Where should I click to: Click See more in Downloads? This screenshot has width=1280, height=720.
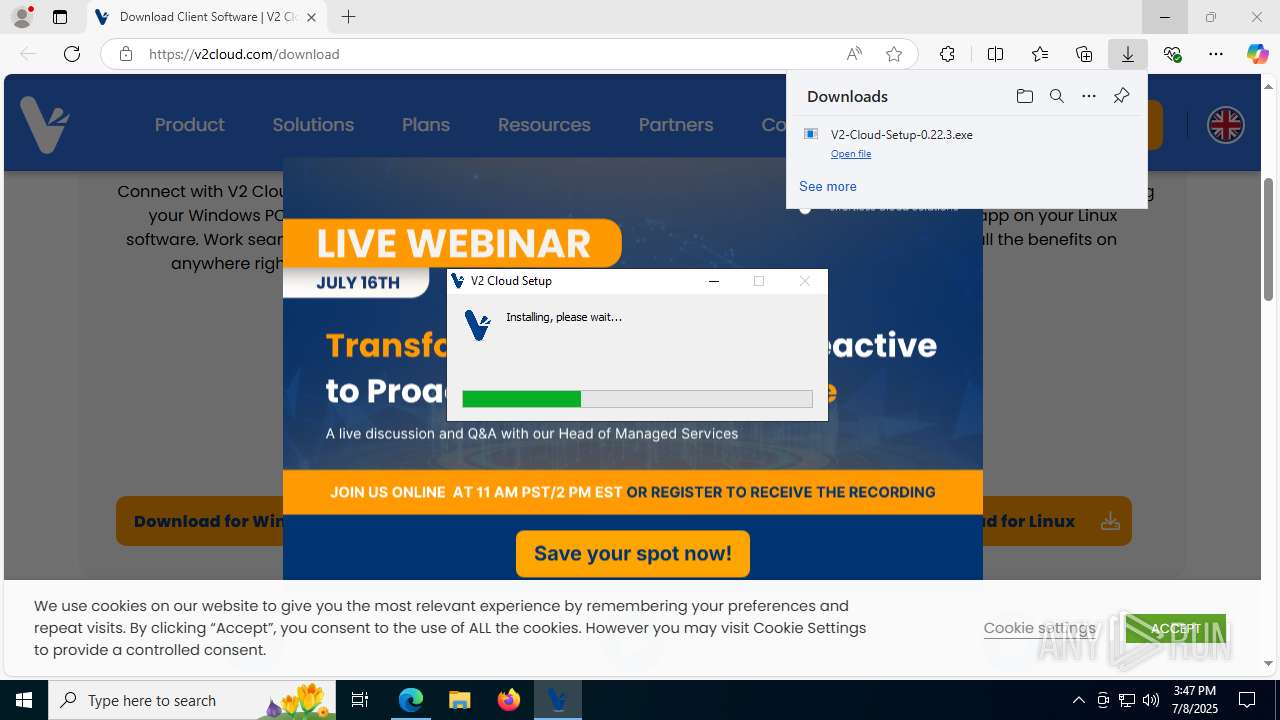827,186
